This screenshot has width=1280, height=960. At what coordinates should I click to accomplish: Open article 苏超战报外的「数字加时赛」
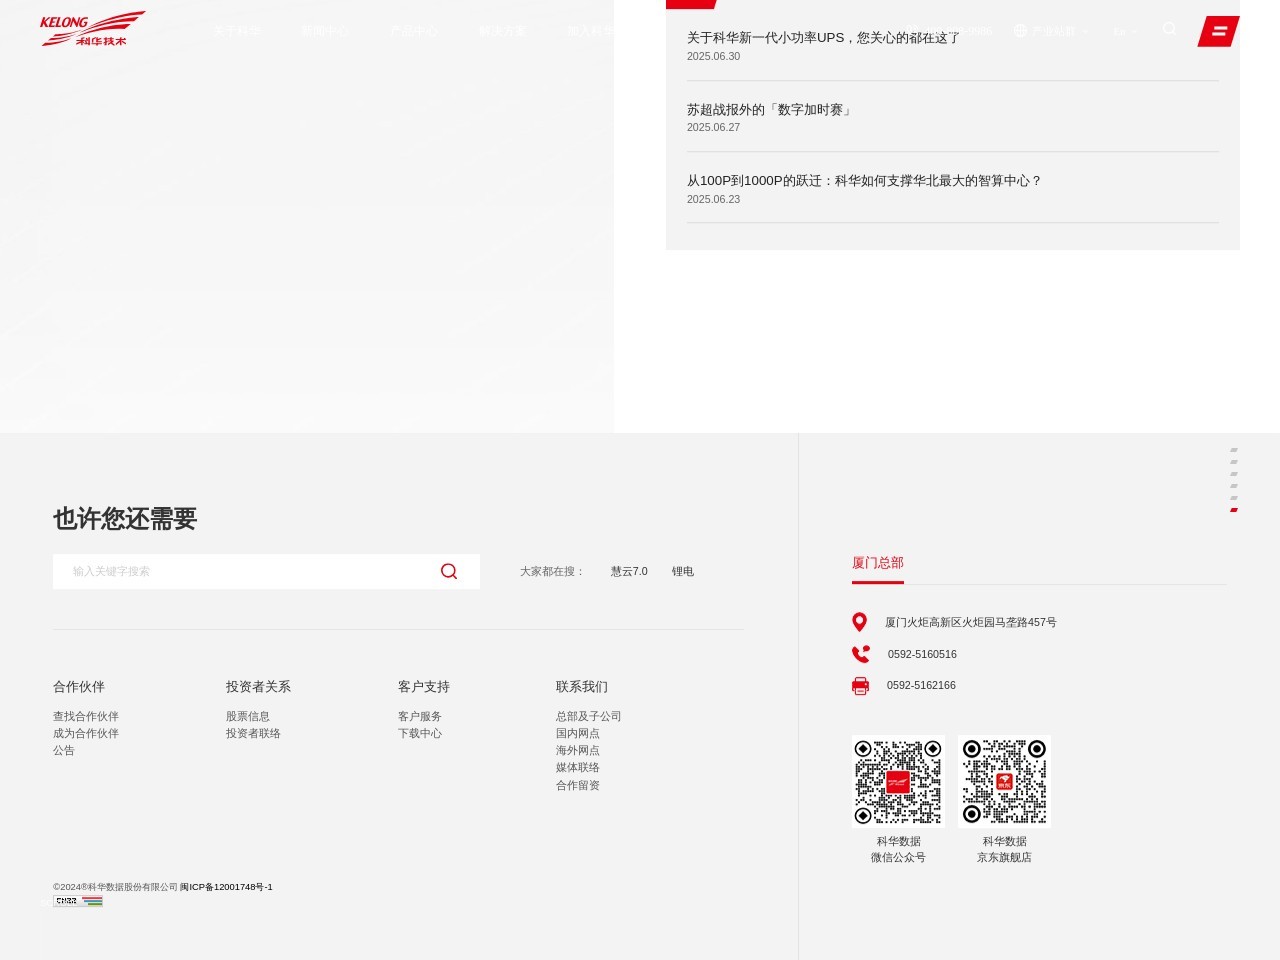coord(769,110)
